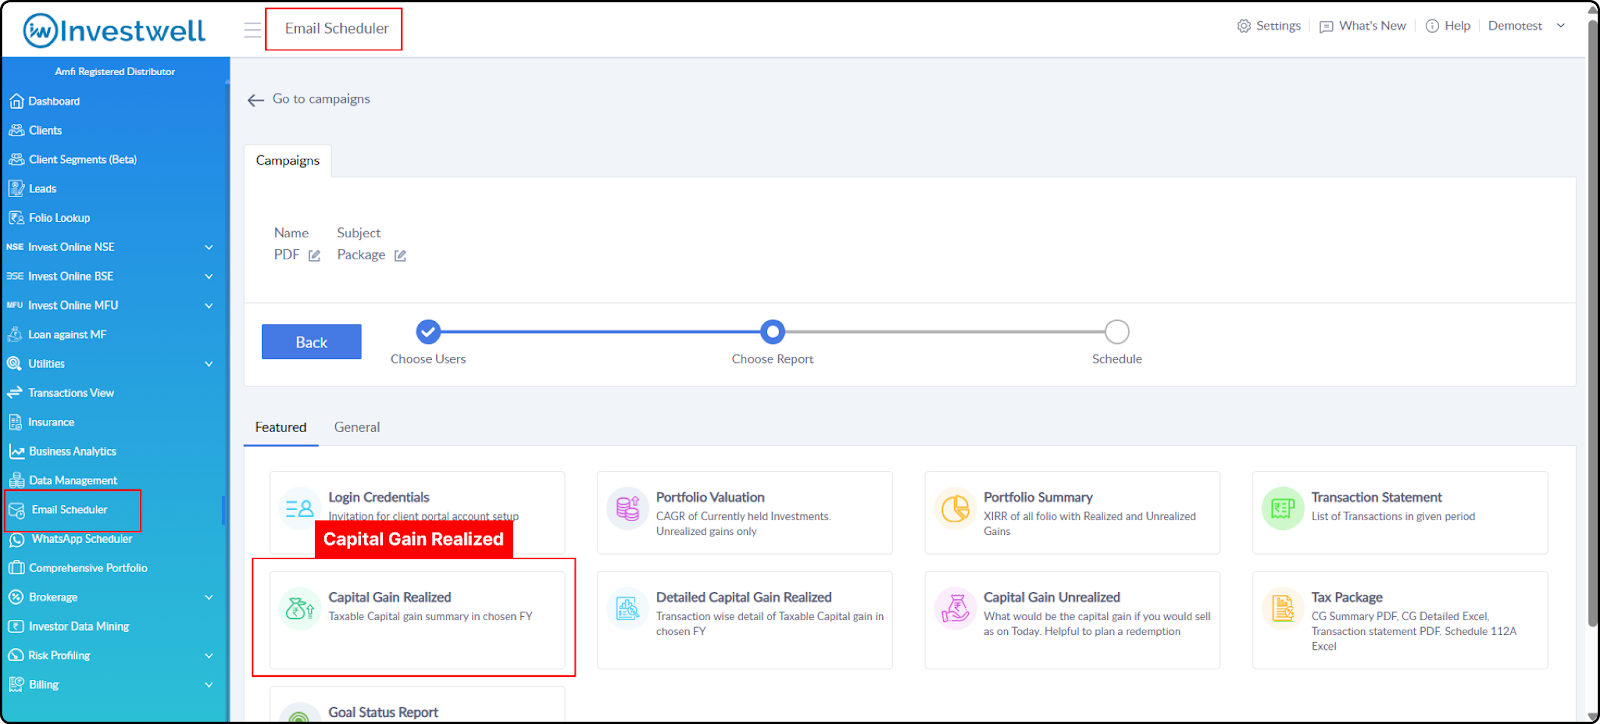Open the Go to campaigns link
1600x724 pixels.
(x=321, y=99)
